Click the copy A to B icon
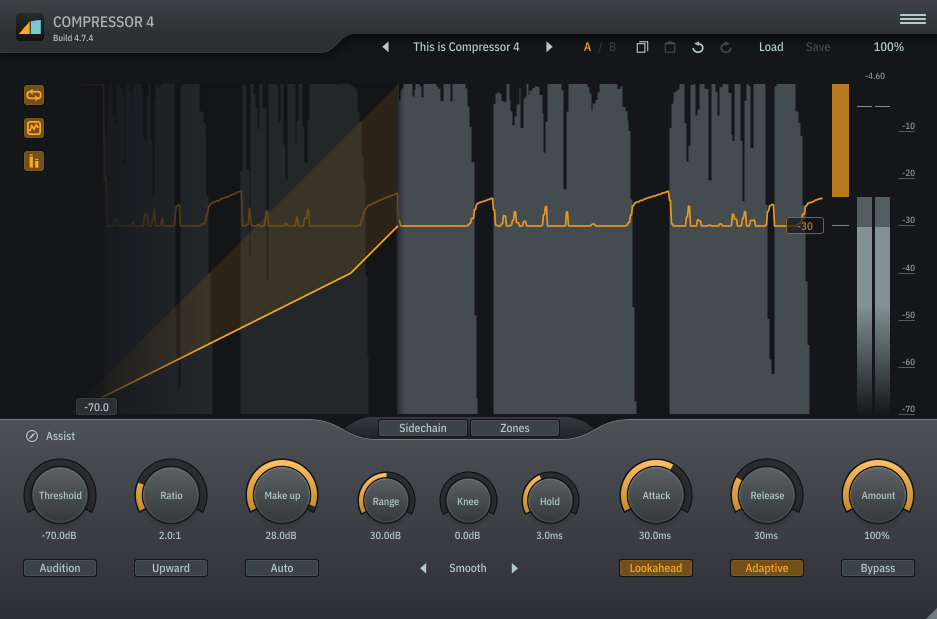The height and width of the screenshot is (619, 937). (x=642, y=47)
